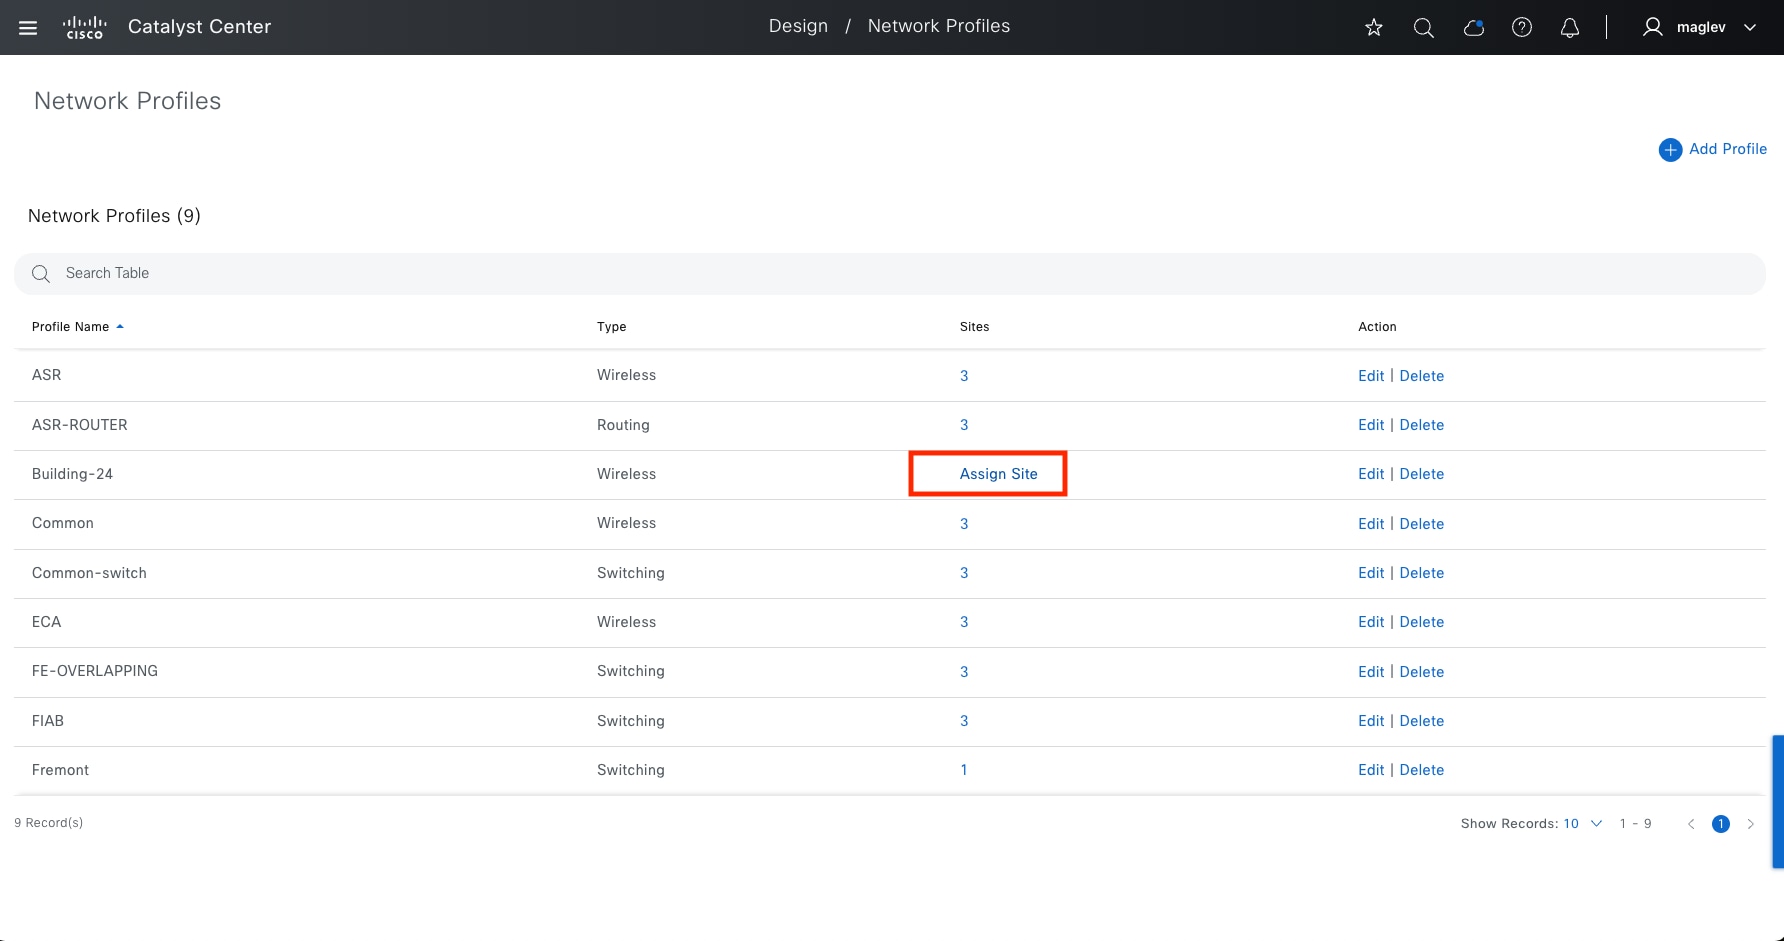Open the help question mark icon
The height and width of the screenshot is (941, 1784).
[x=1521, y=28]
